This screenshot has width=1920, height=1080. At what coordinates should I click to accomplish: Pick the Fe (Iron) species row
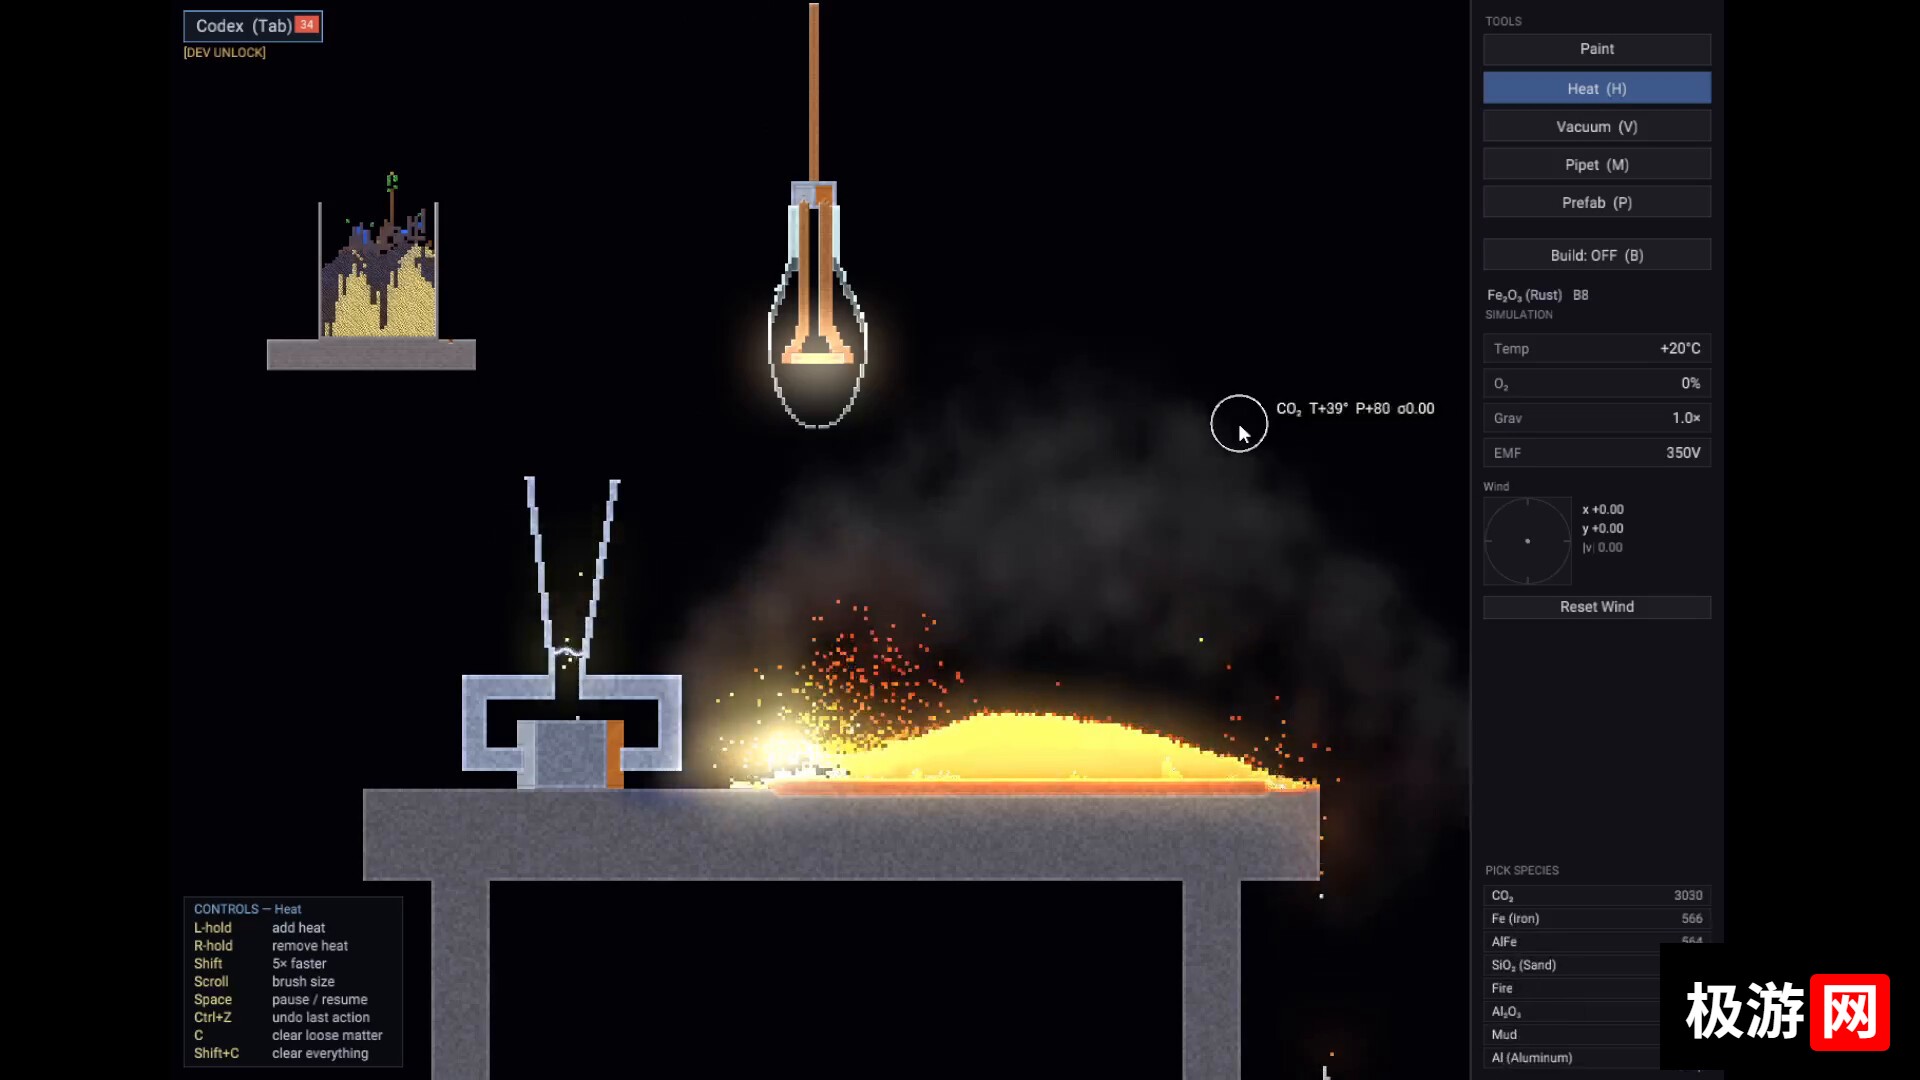point(1596,918)
